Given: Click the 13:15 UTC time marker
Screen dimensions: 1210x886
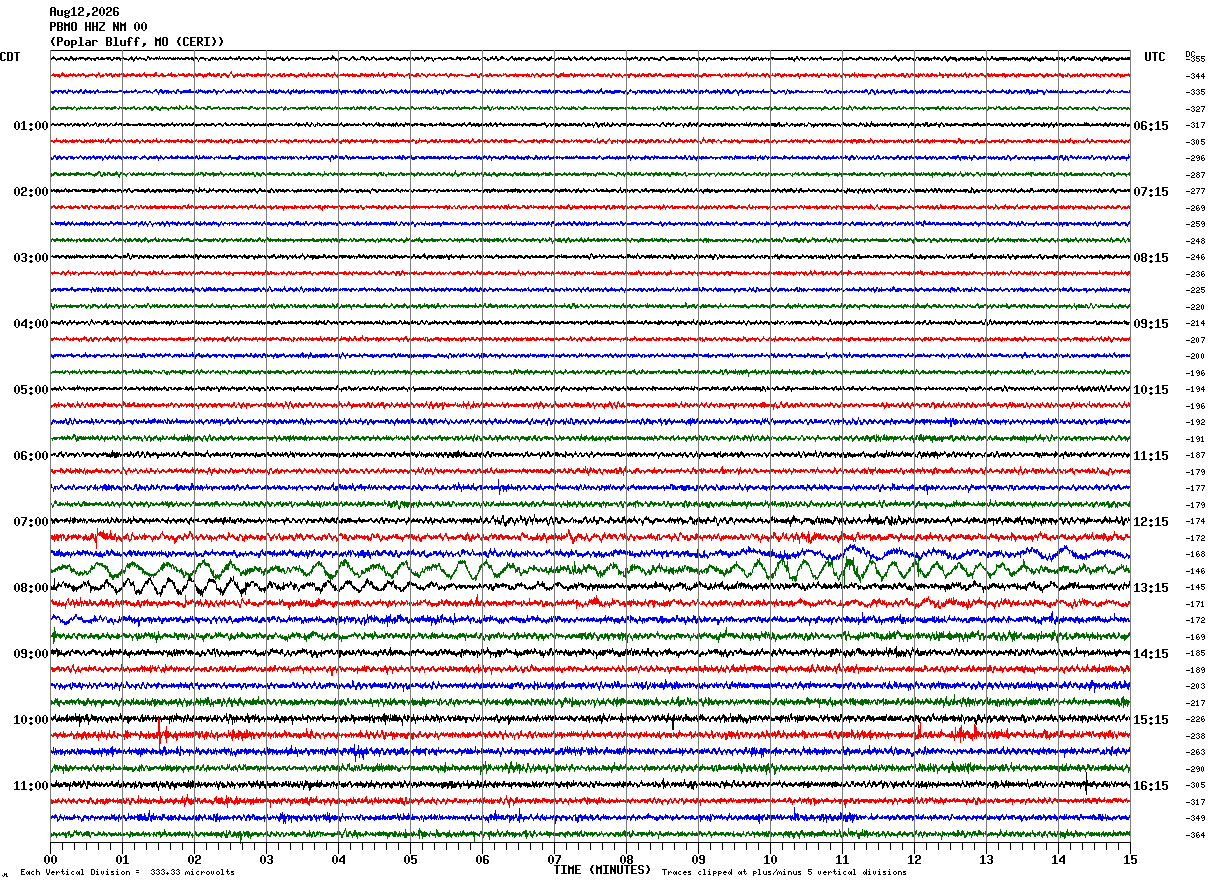Looking at the screenshot, I should (1151, 588).
